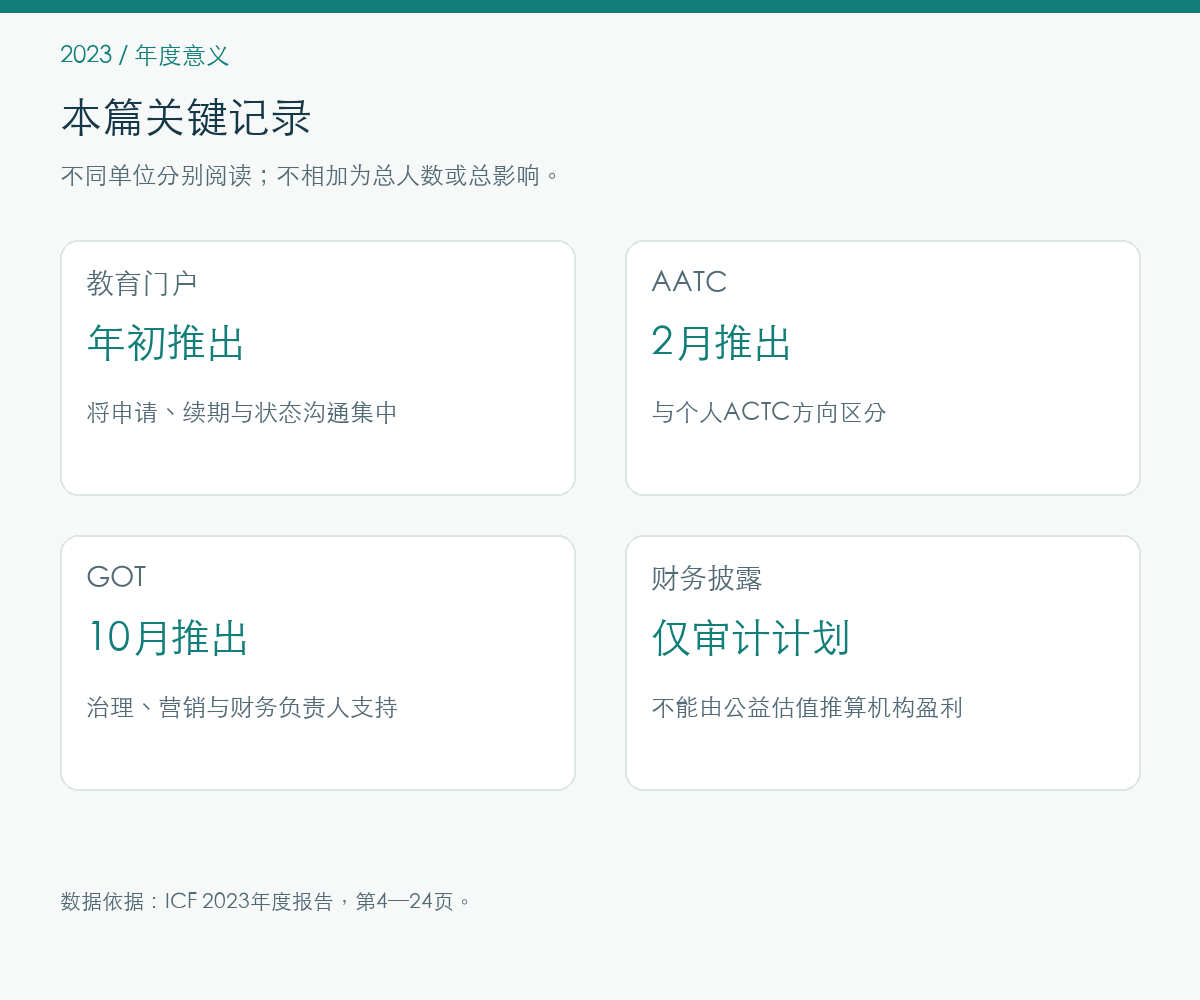This screenshot has height=1000, width=1200.
Task: Select the '10月推出' headline value
Action: pos(168,638)
